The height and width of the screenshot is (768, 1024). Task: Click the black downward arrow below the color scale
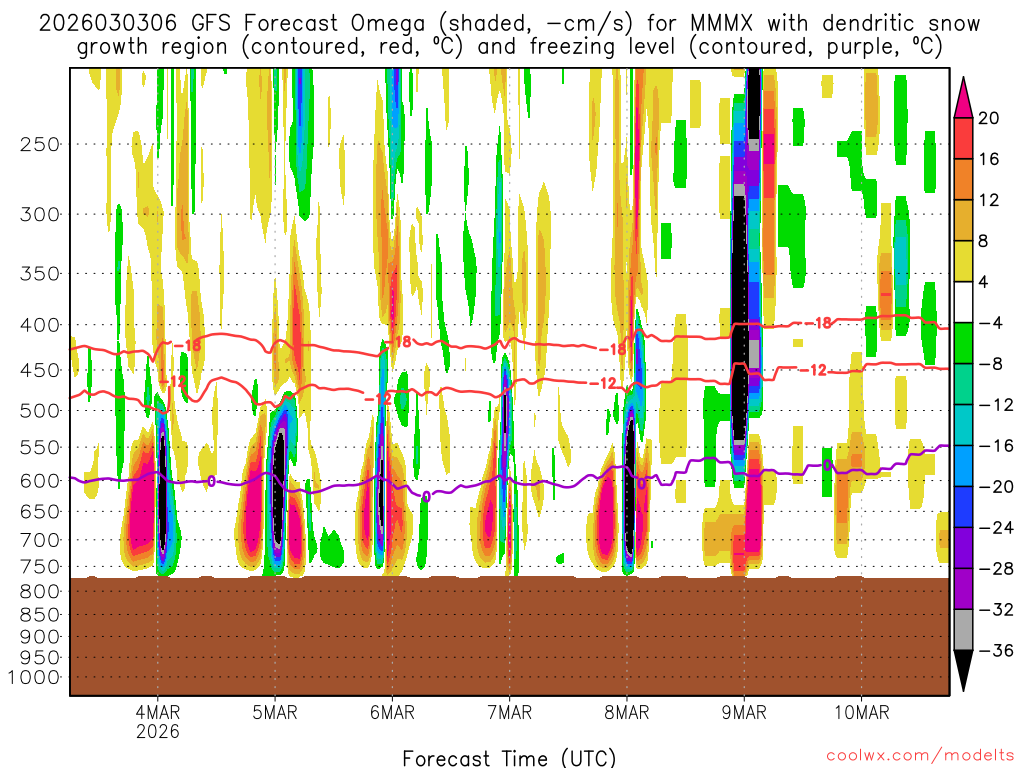tap(965, 671)
